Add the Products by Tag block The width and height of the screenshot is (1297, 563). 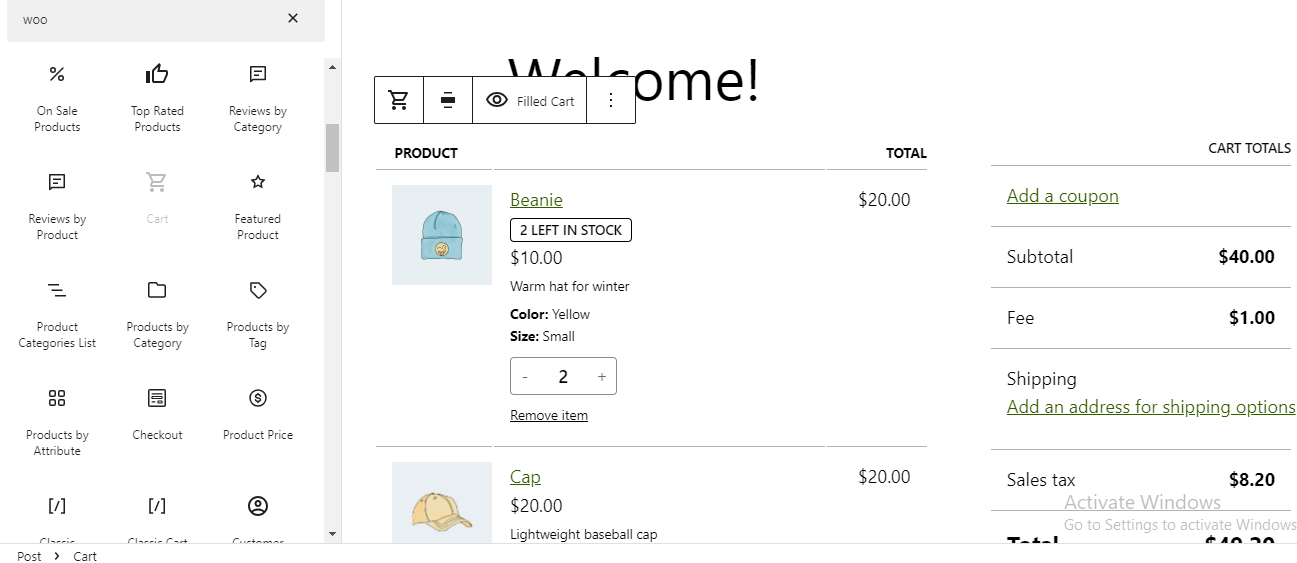[x=258, y=314]
